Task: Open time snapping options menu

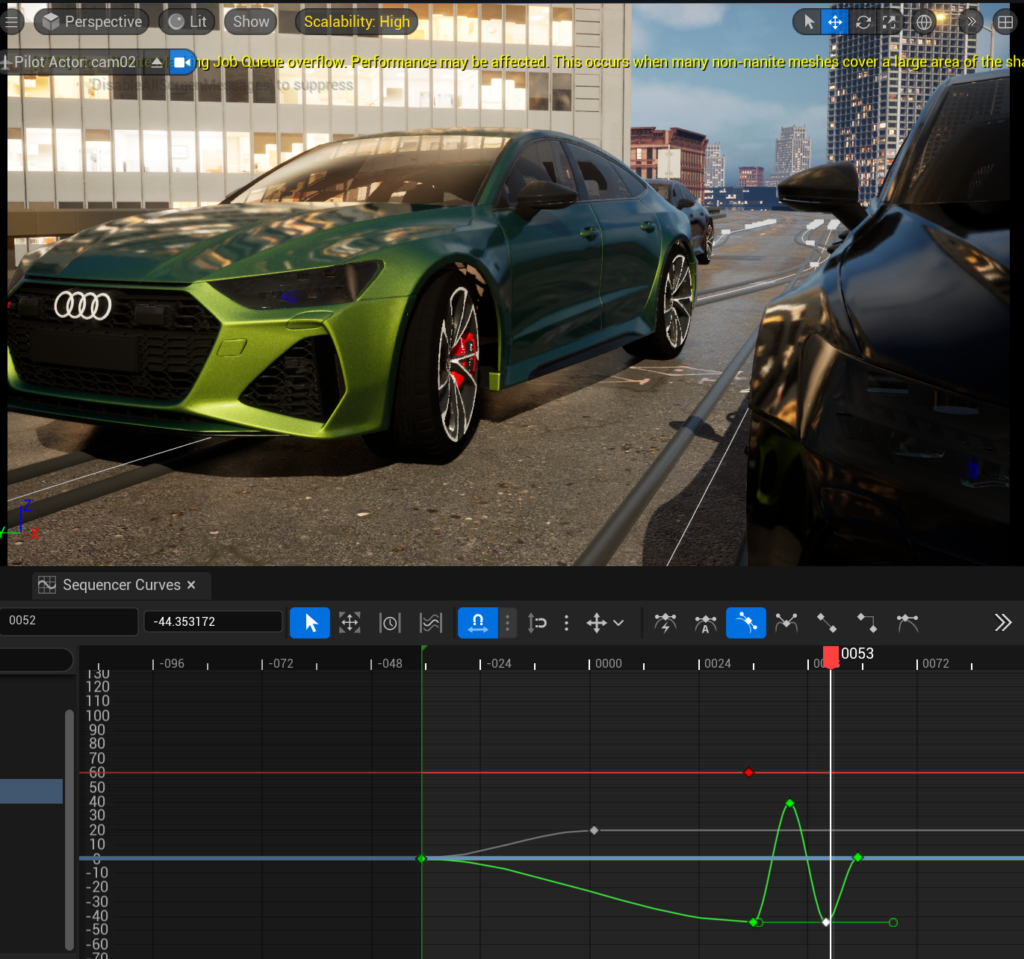Action: pos(507,623)
